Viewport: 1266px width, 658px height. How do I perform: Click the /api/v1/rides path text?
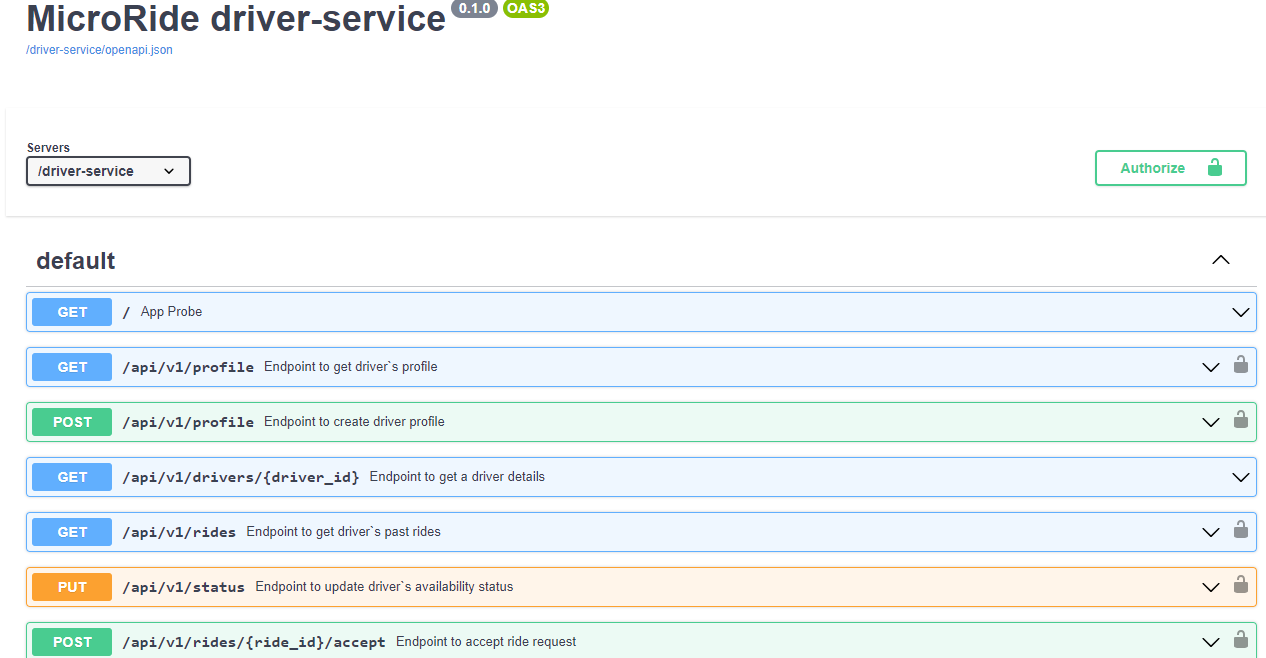point(179,532)
